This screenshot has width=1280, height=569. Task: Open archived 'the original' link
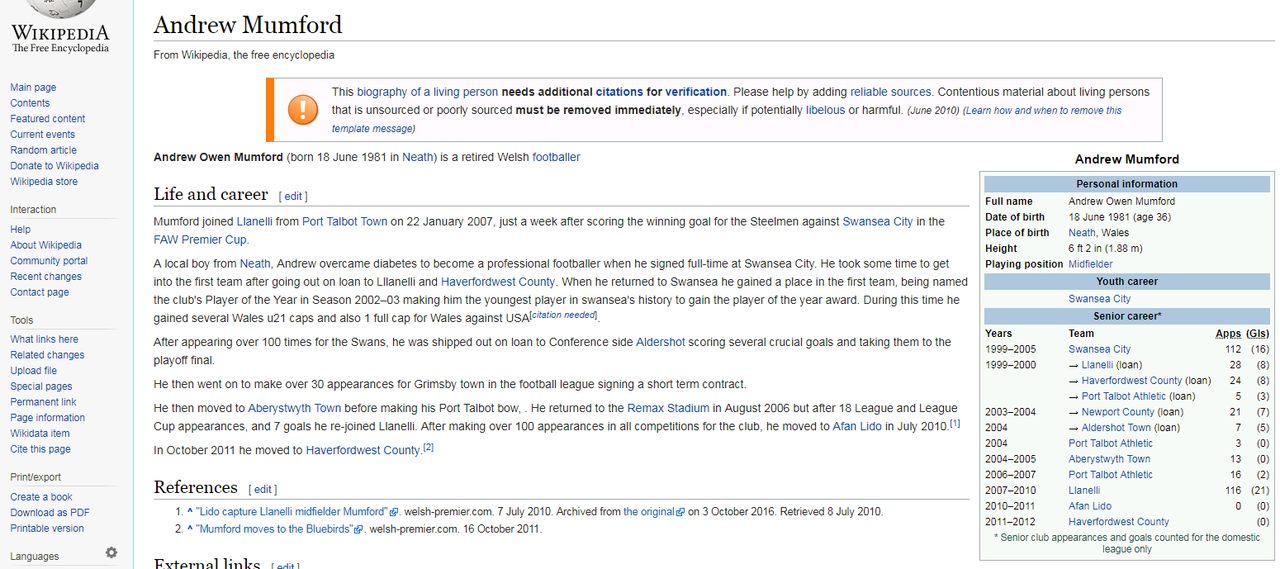coord(649,512)
